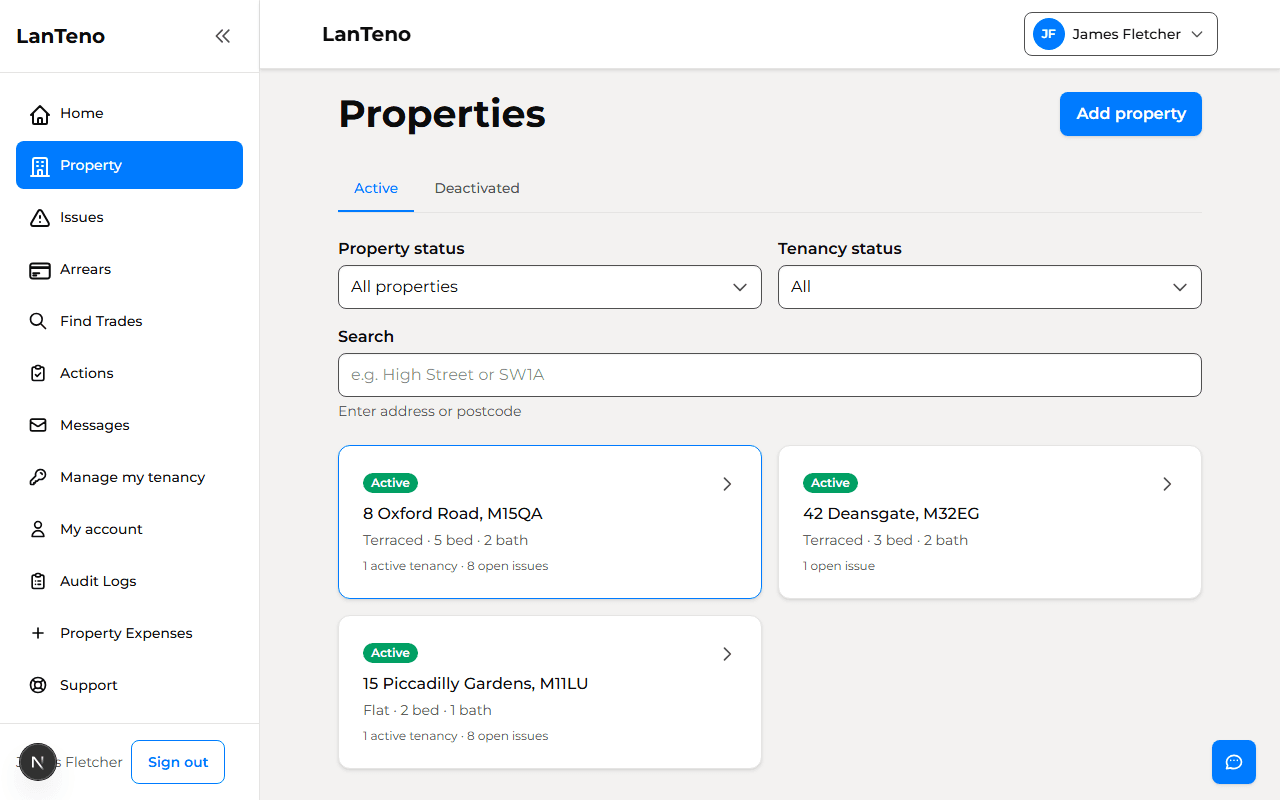The image size is (1280, 800).
Task: Click Active badge on 8 Oxford Road card
Action: pyautogui.click(x=390, y=483)
